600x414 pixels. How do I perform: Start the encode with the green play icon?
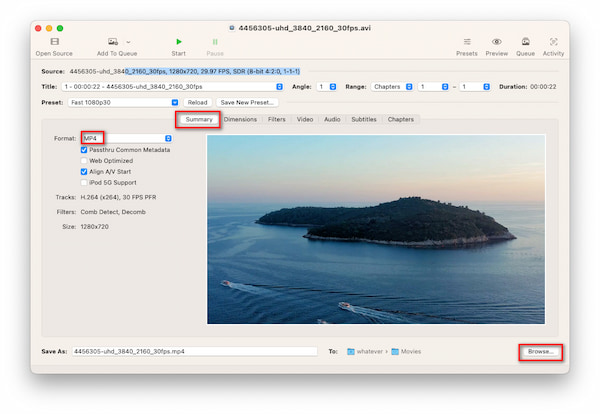179,41
